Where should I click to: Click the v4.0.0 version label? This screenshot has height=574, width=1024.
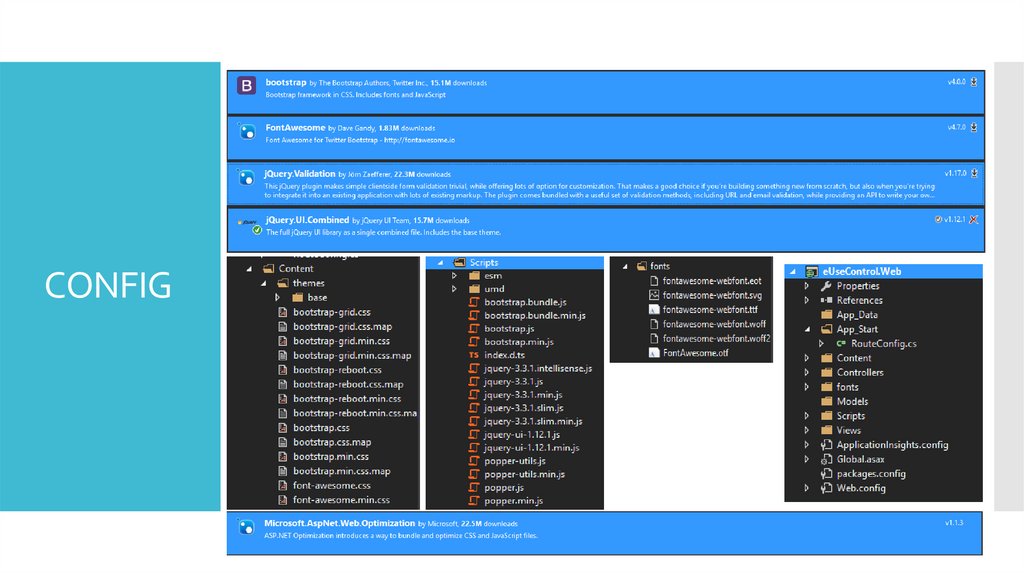(x=956, y=82)
